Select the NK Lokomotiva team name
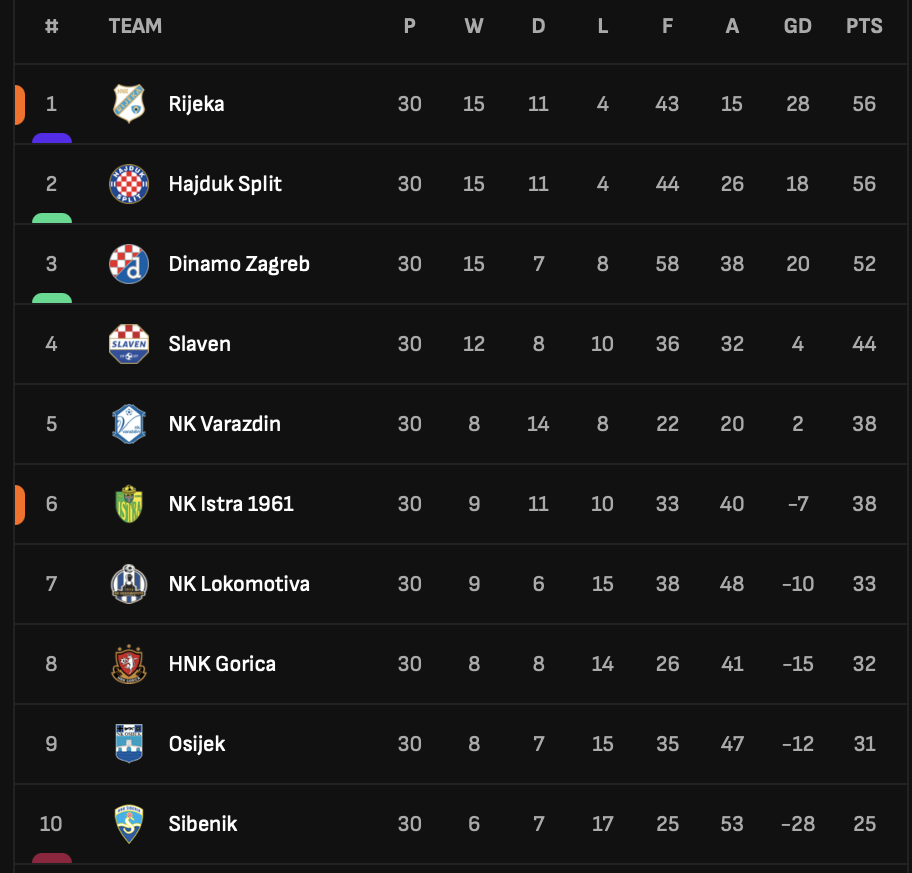 click(239, 584)
